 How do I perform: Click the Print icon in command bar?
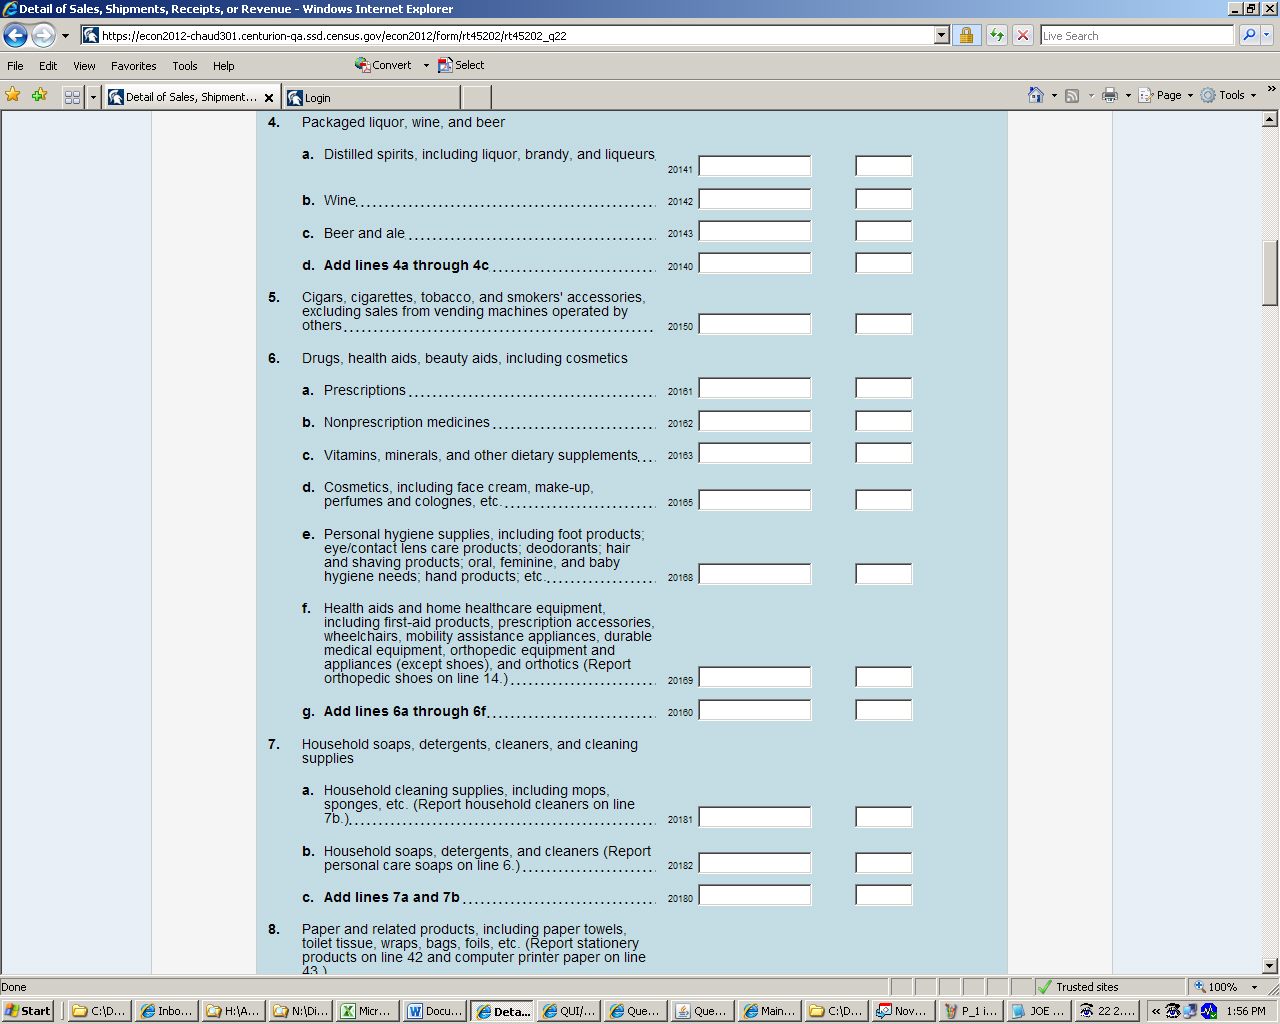pyautogui.click(x=1109, y=95)
